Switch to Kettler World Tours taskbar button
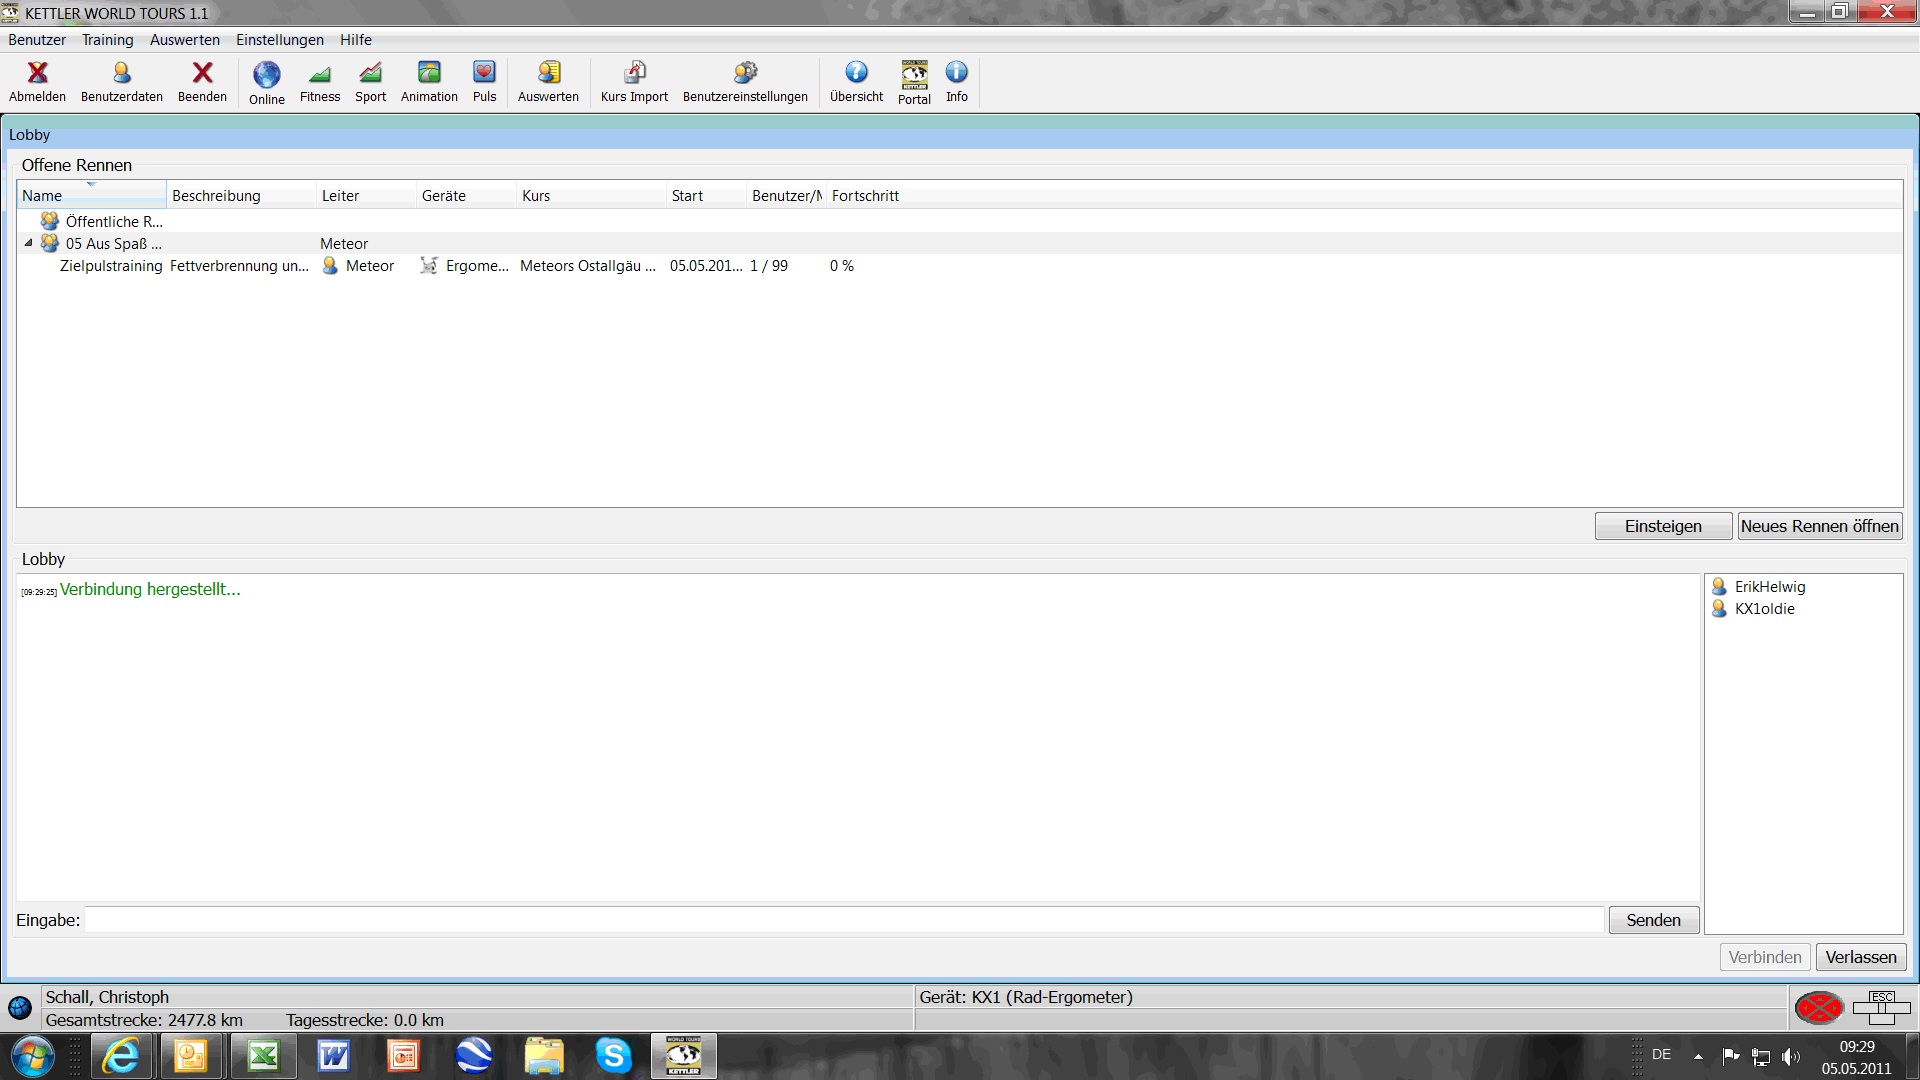Screen dimensions: 1920x1080 pos(683,1056)
